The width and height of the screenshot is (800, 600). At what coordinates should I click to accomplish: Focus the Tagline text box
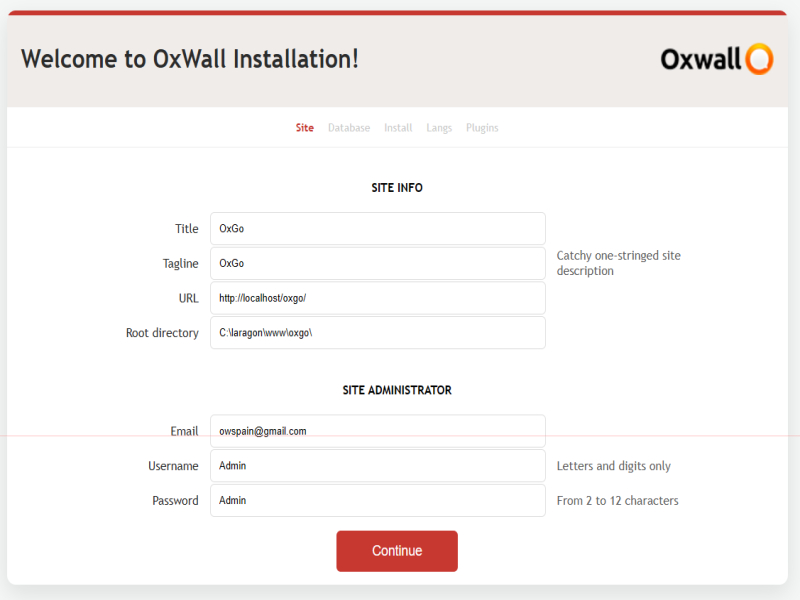point(377,264)
